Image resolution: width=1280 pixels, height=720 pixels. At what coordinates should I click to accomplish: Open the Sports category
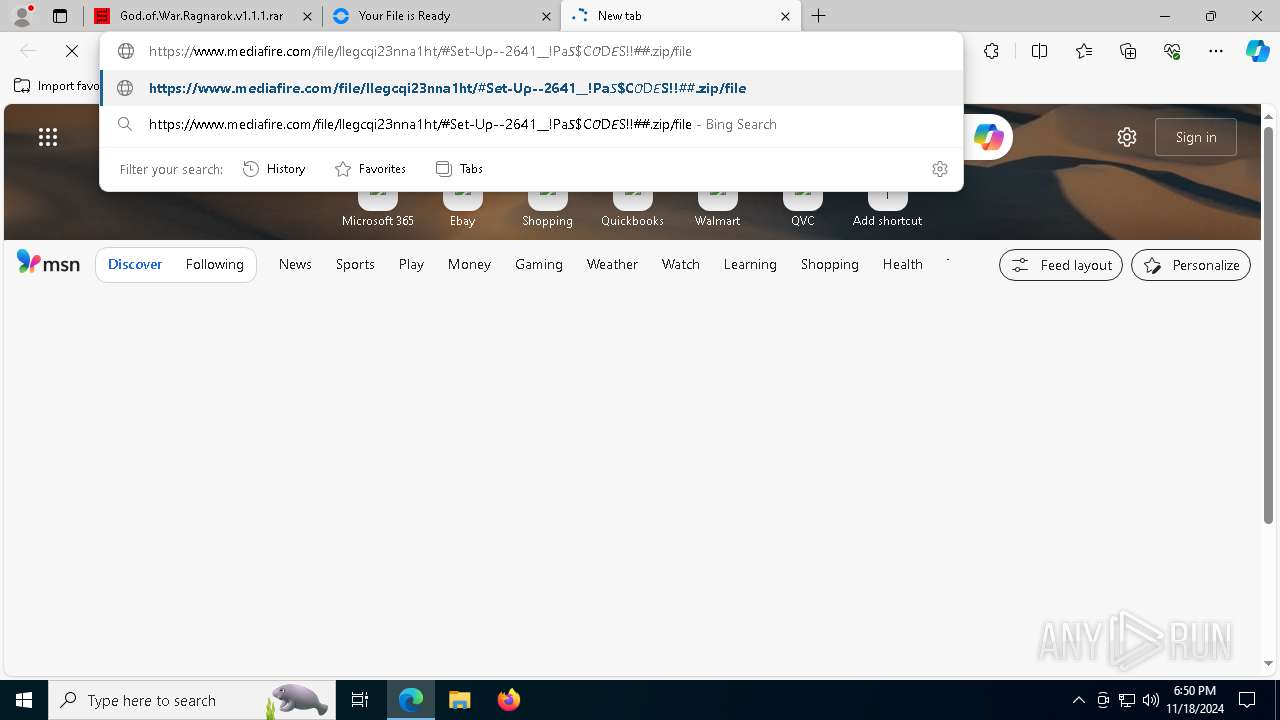(x=355, y=264)
